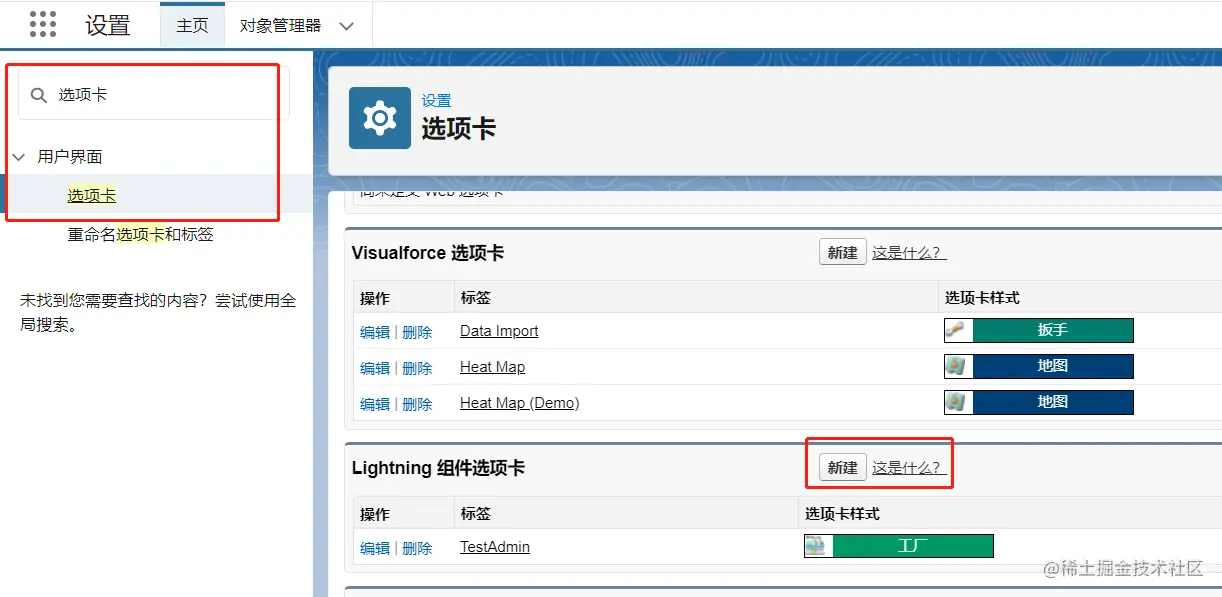1222x597 pixels.
Task: Click the blue 地图 swatch in Heat Map (Demo) row
Action: [x=1052, y=402]
